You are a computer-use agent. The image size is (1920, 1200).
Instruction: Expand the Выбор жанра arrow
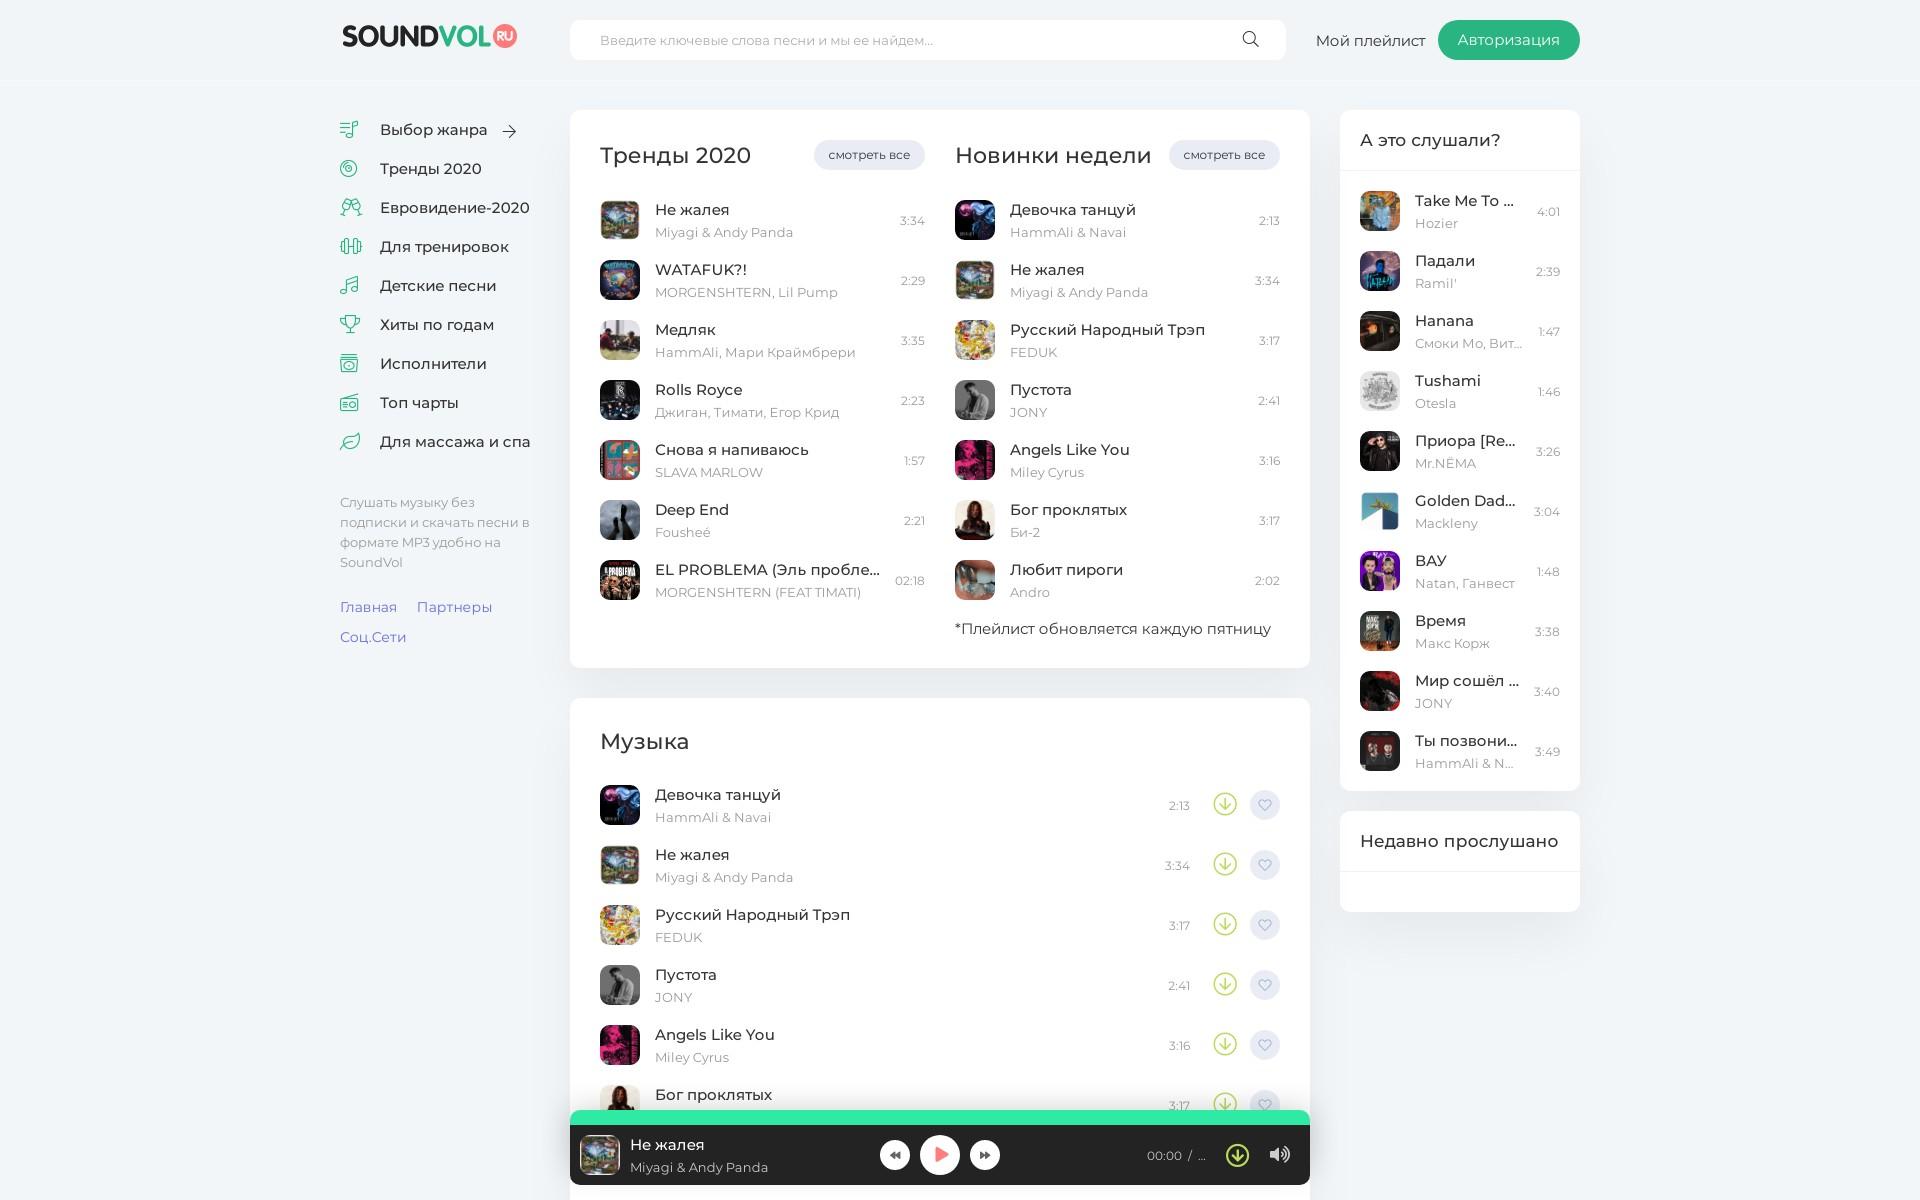(x=509, y=131)
